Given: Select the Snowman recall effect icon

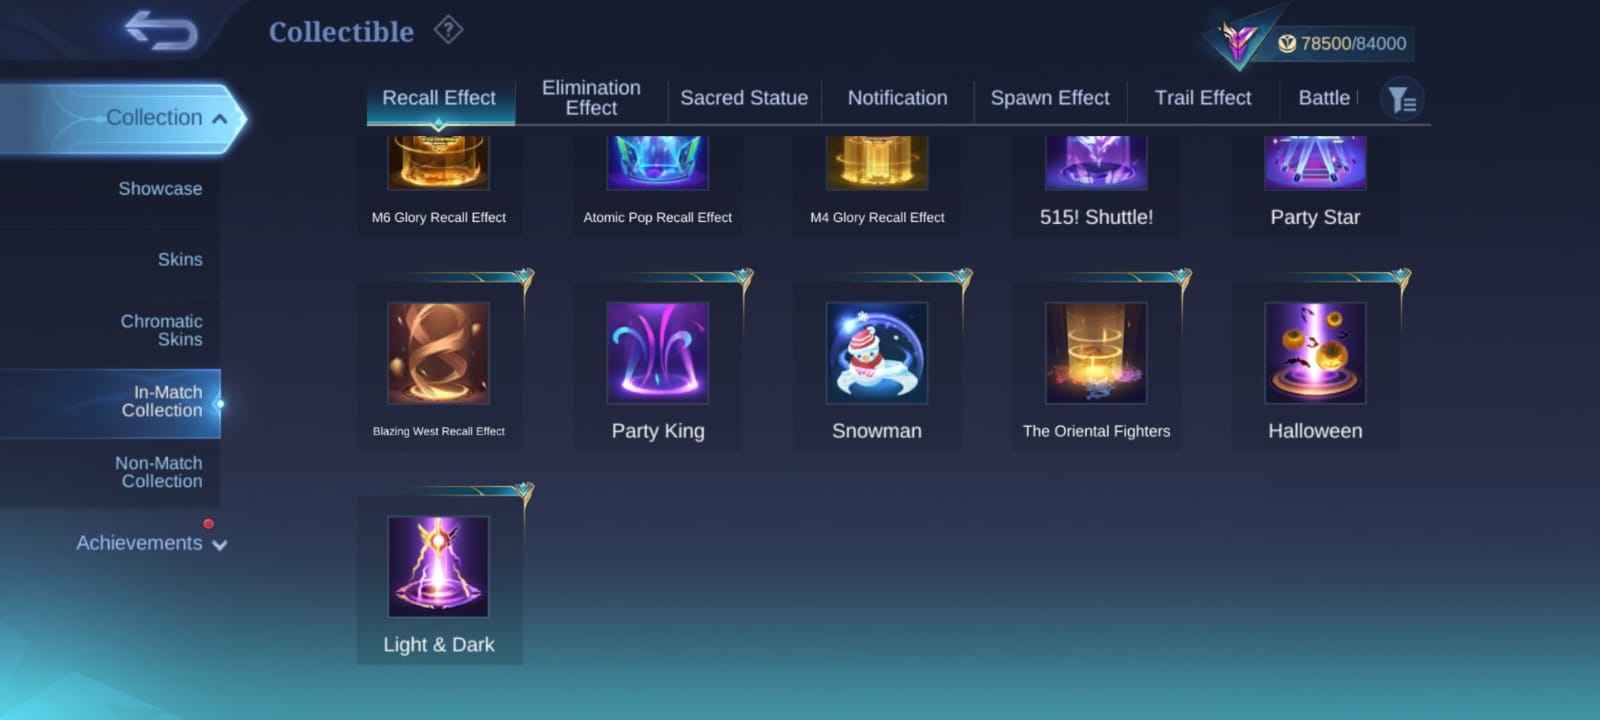Looking at the screenshot, I should pyautogui.click(x=877, y=353).
